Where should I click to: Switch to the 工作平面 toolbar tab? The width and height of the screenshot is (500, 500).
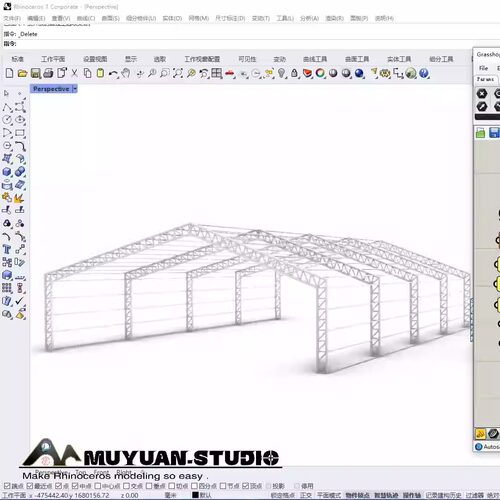click(53, 59)
